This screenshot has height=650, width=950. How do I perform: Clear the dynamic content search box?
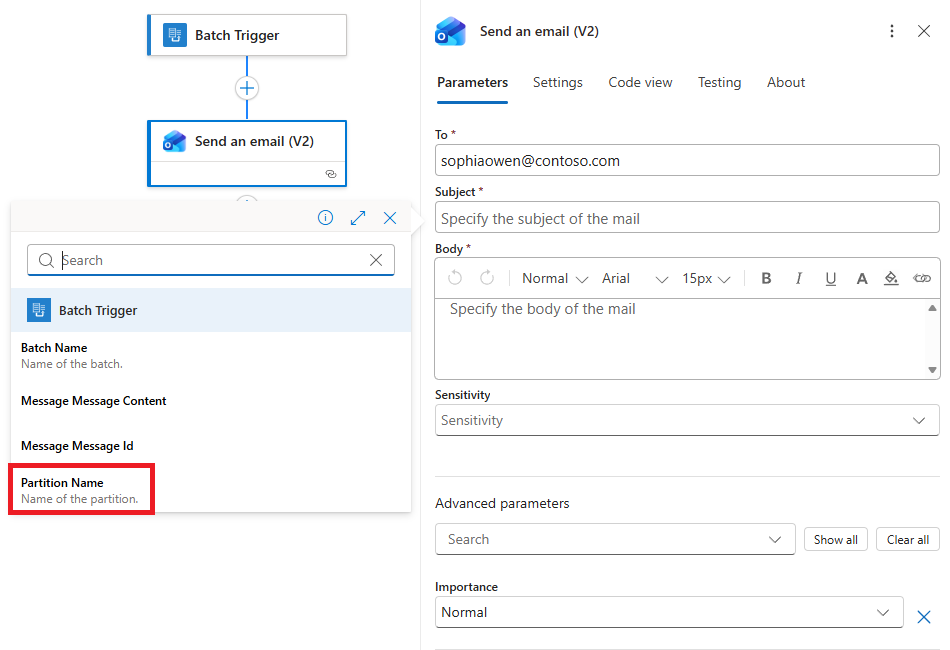tap(376, 260)
